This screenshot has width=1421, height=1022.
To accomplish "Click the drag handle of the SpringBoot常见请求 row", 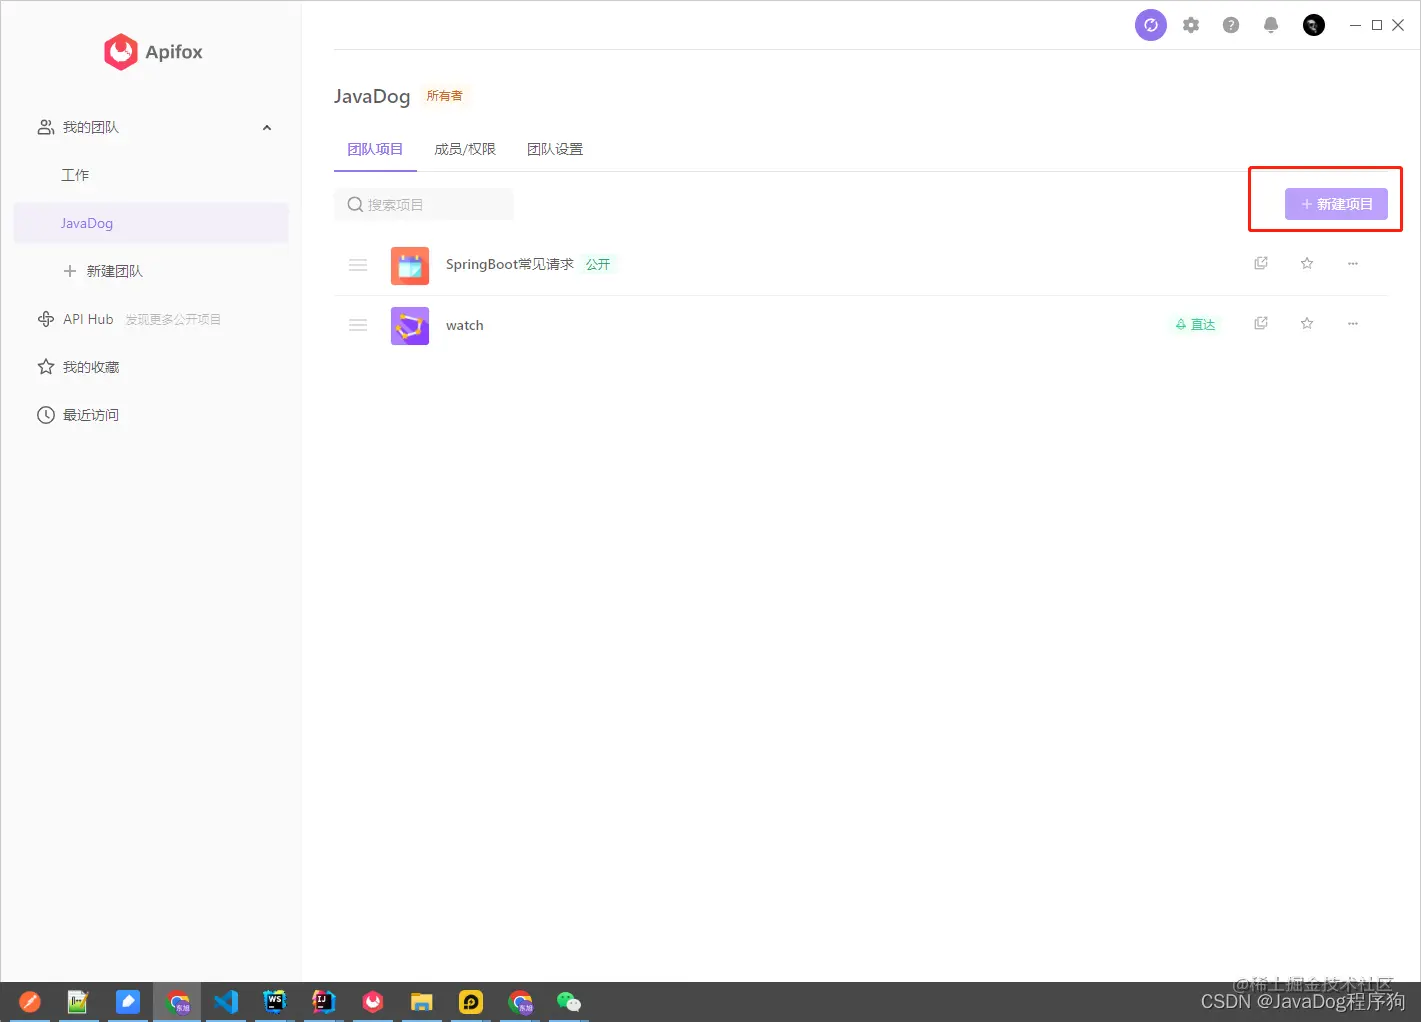I will tap(358, 265).
